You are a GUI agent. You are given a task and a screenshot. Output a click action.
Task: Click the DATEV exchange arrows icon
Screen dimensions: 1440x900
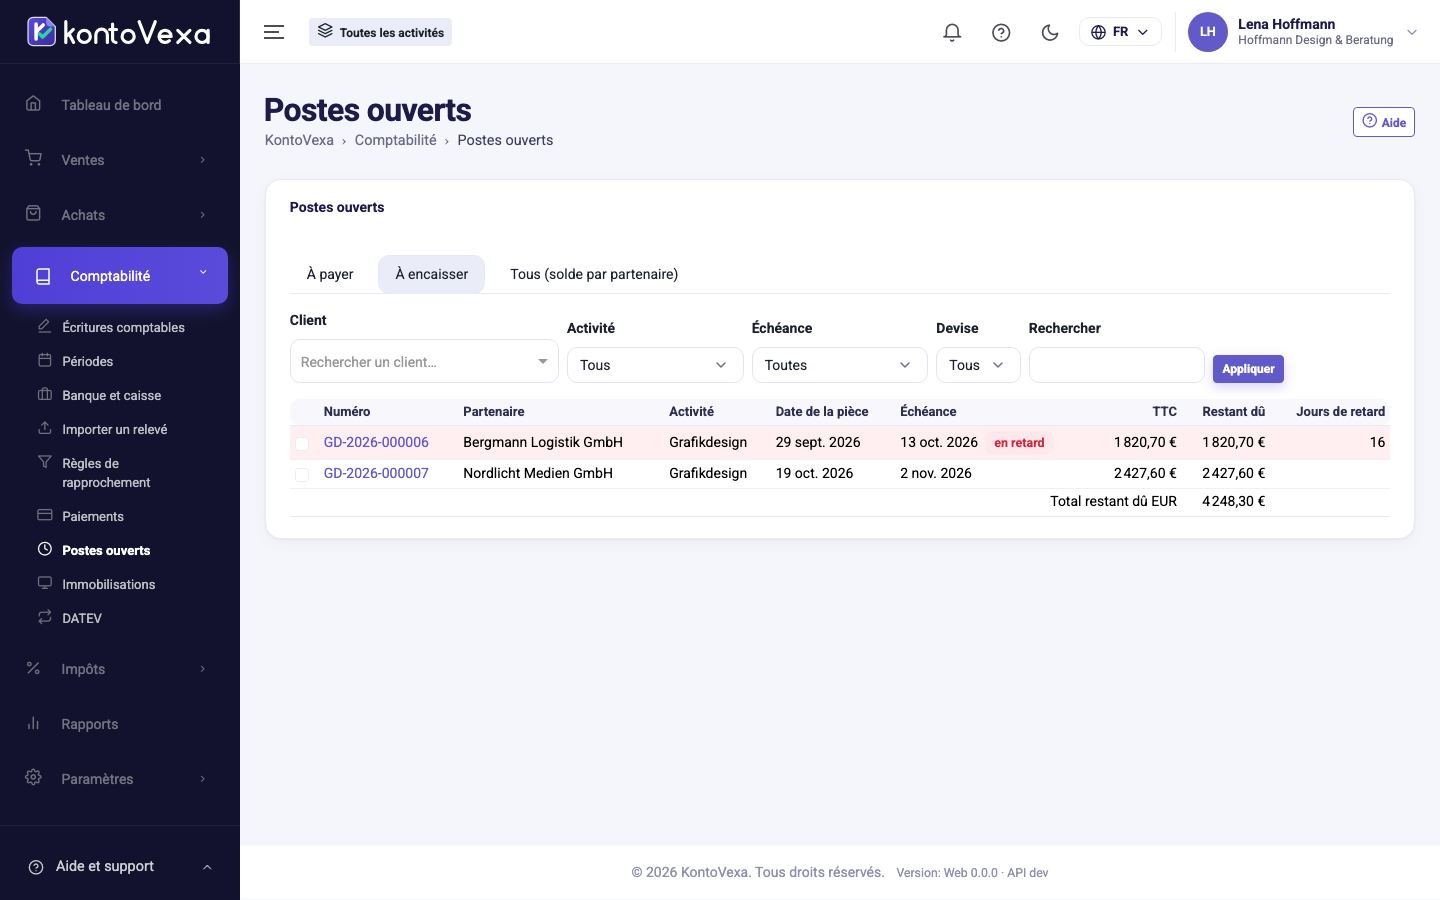(x=44, y=617)
